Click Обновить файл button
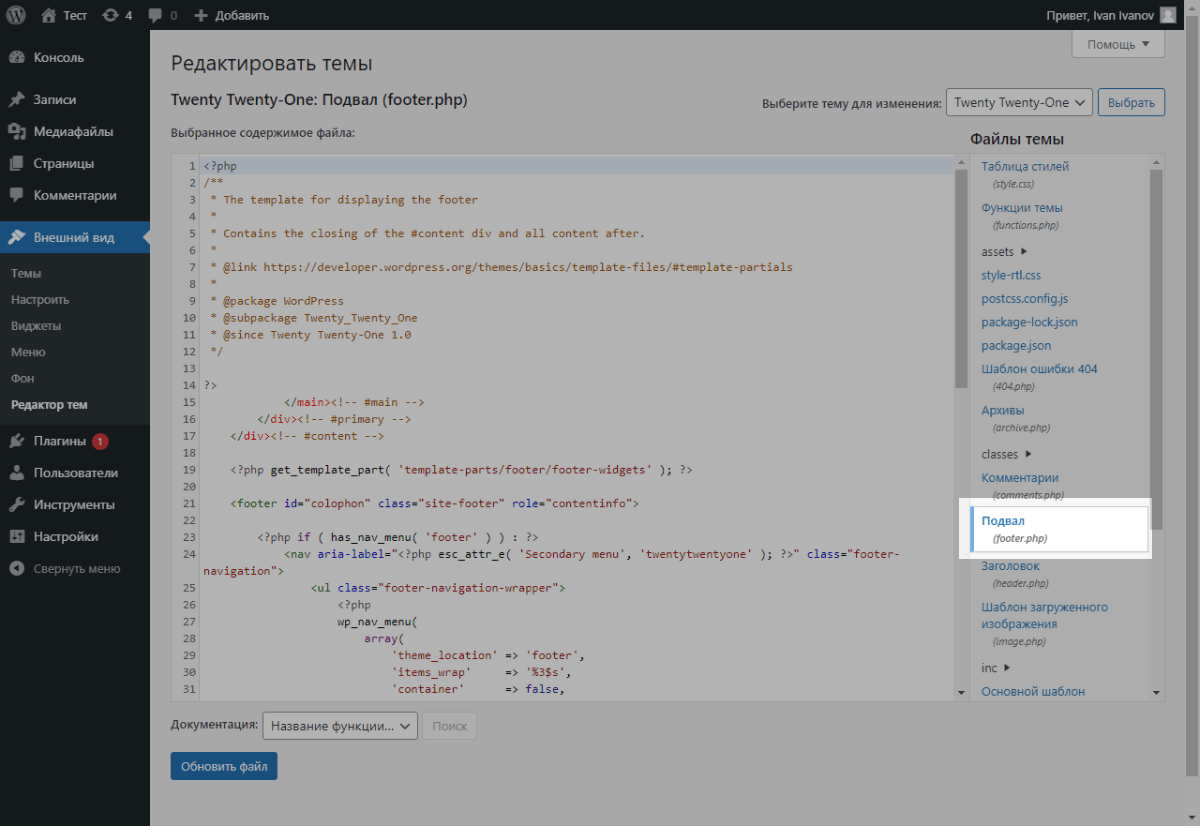Viewport: 1200px width, 826px height. pyautogui.click(x=224, y=767)
